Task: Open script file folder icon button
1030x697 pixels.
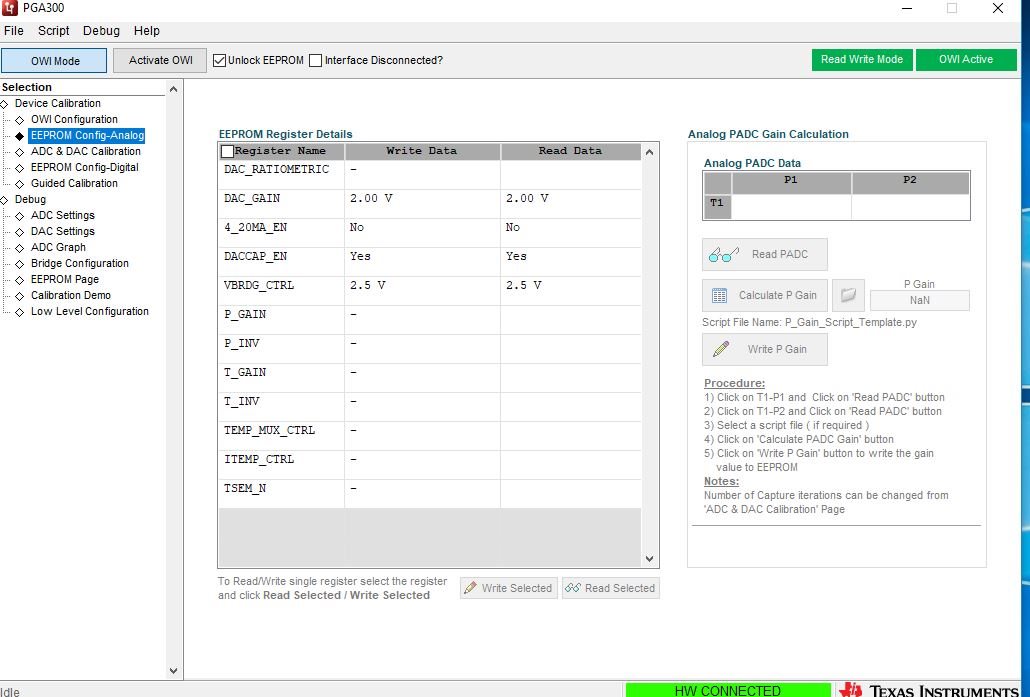Action: coord(848,295)
